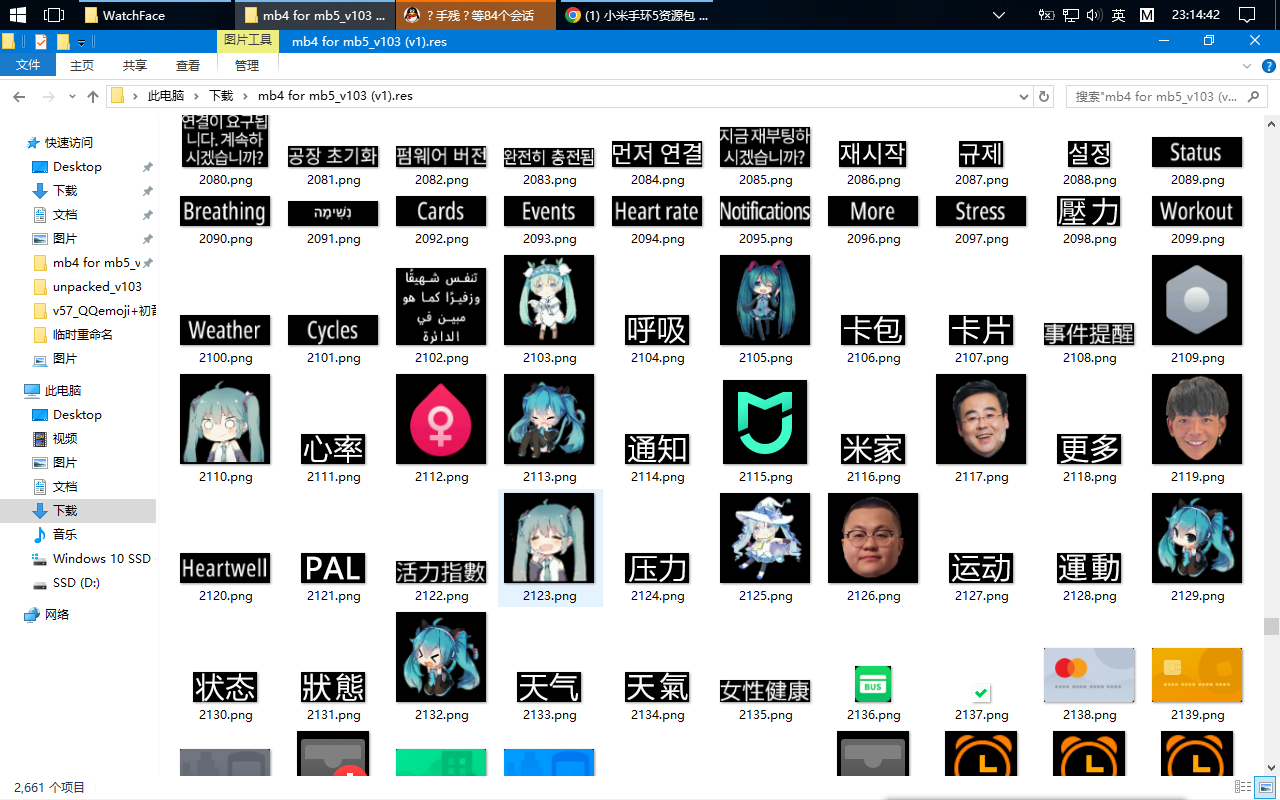The image size is (1280, 800).
Task: Open thumbnail 2103.png of chibi Miku
Action: pos(549,300)
